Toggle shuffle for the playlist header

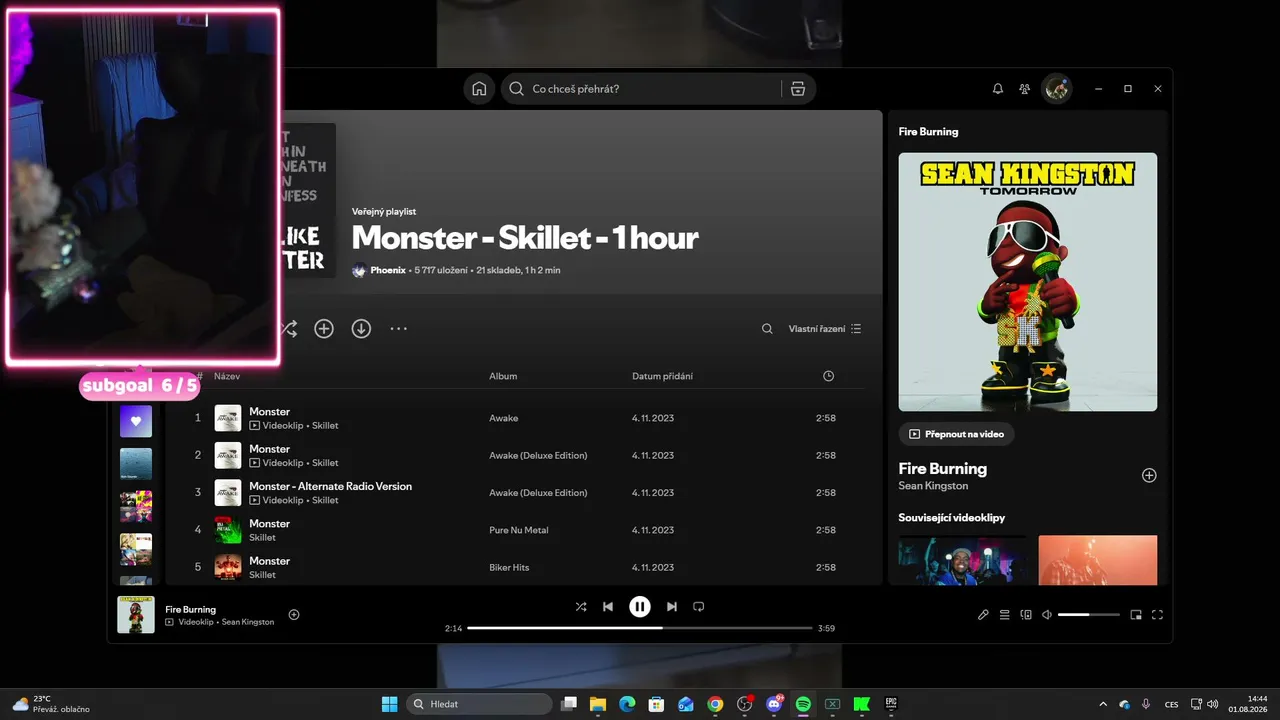pyautogui.click(x=289, y=328)
